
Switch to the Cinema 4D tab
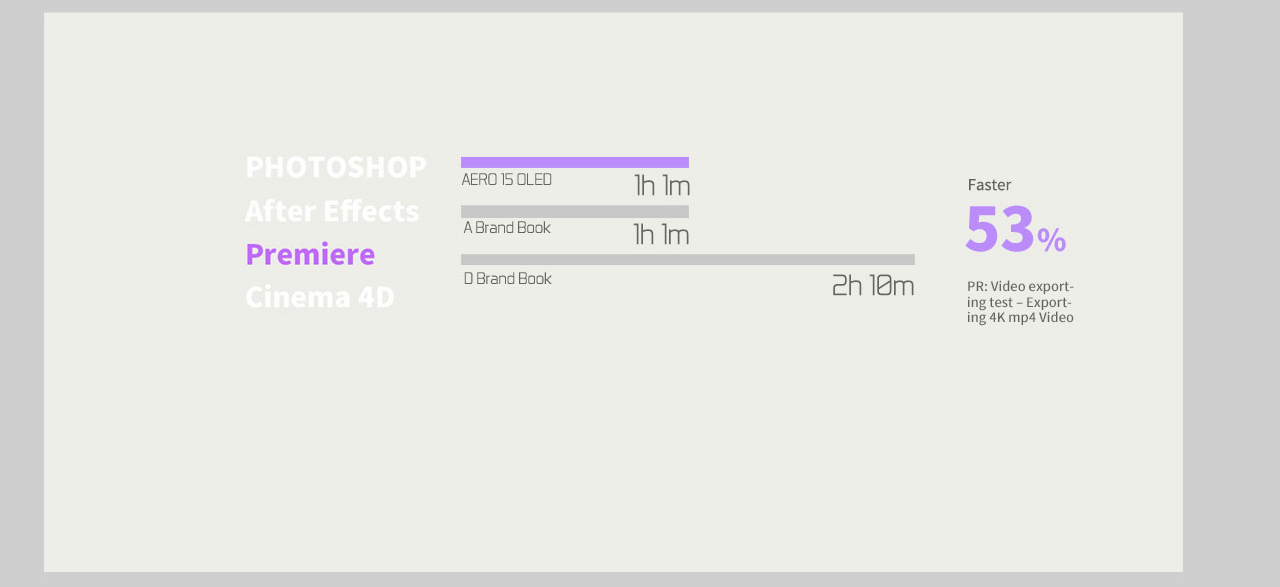click(x=320, y=297)
